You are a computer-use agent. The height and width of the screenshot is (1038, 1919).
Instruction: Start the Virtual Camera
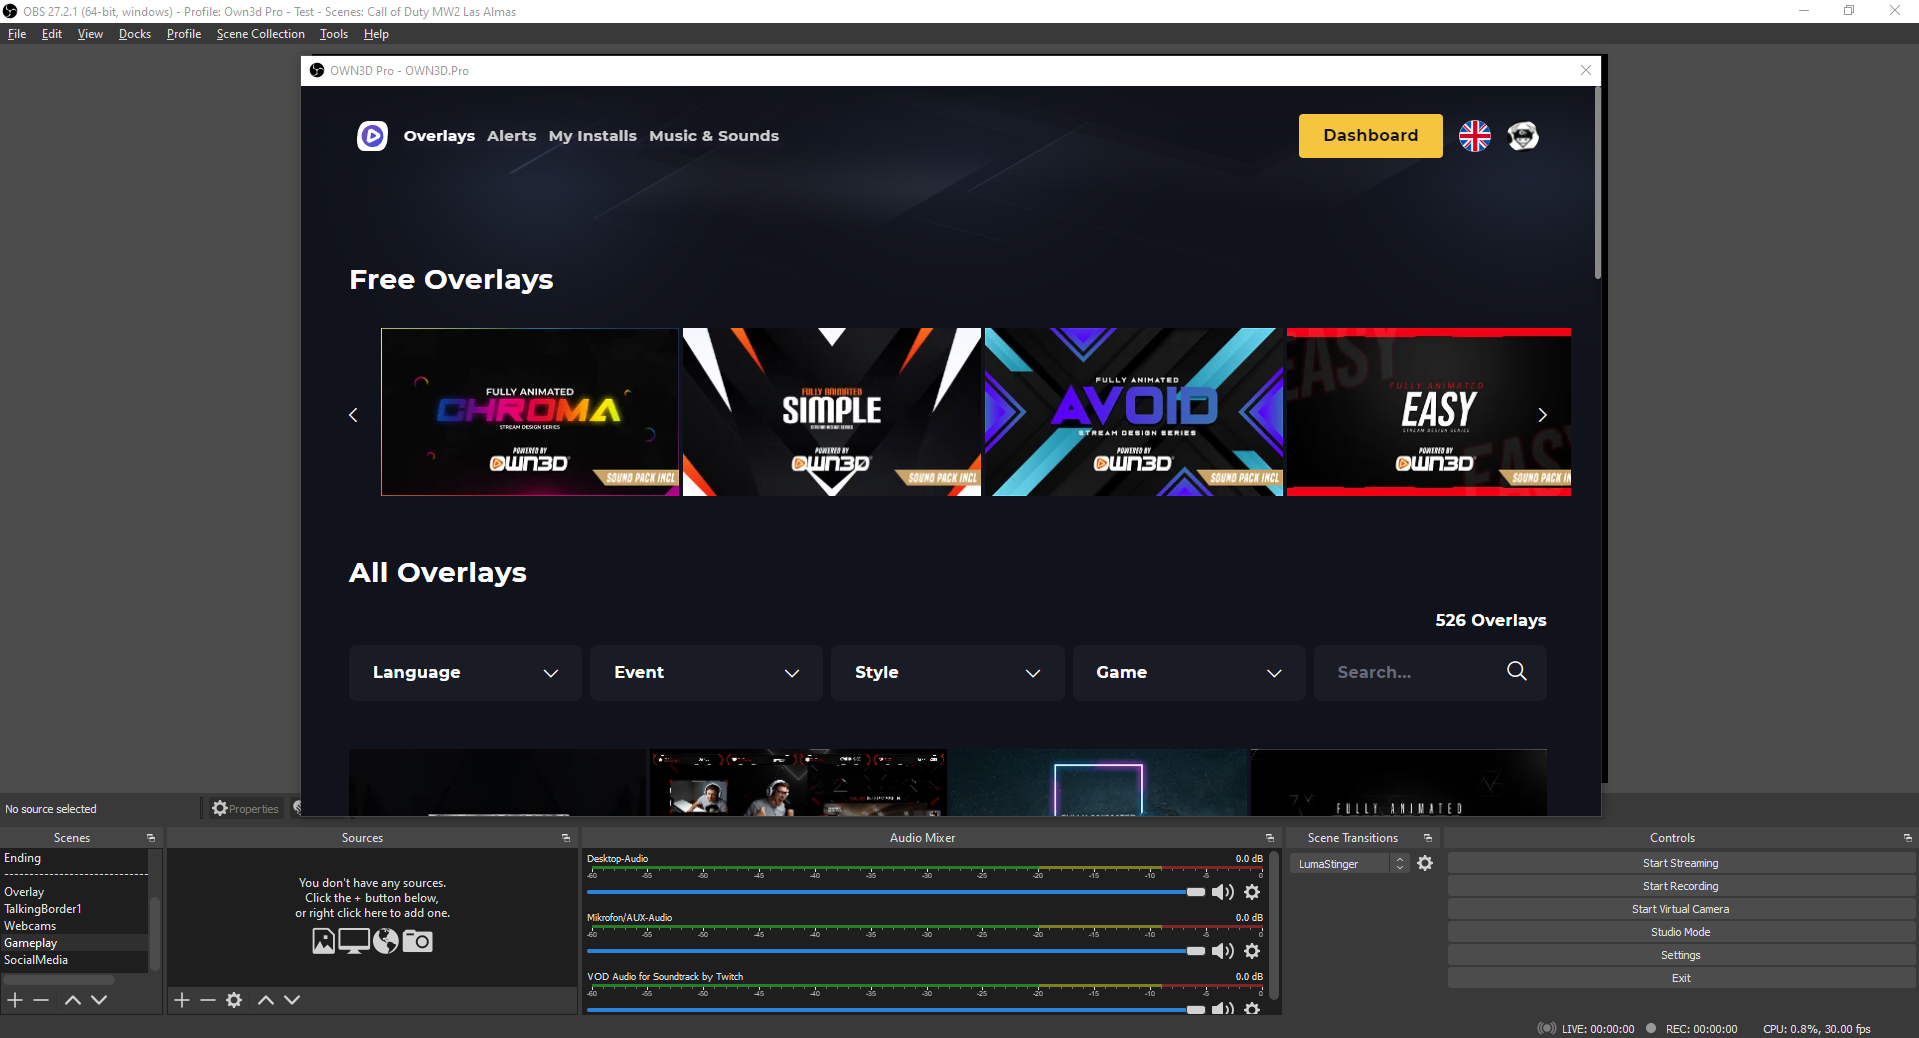pos(1680,909)
